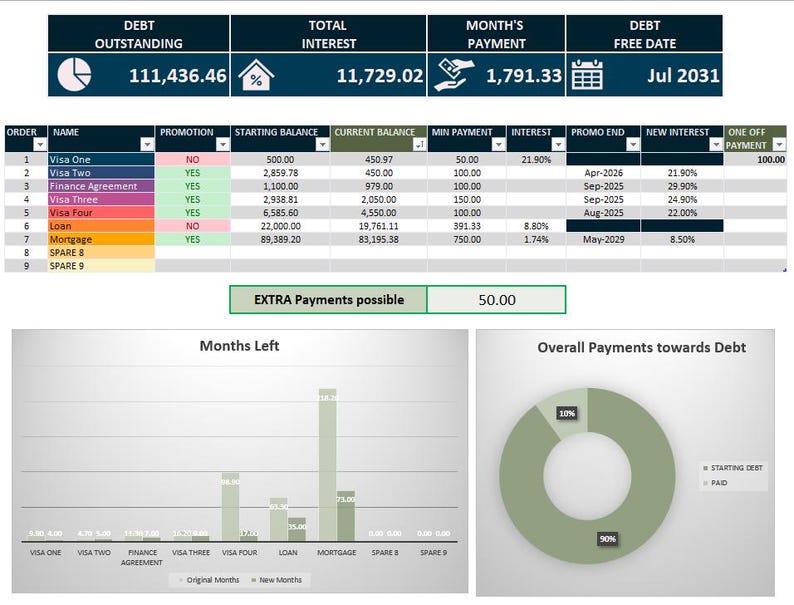The width and height of the screenshot is (794, 605).
Task: Select the debt free date Jul 2031
Action: (x=683, y=76)
